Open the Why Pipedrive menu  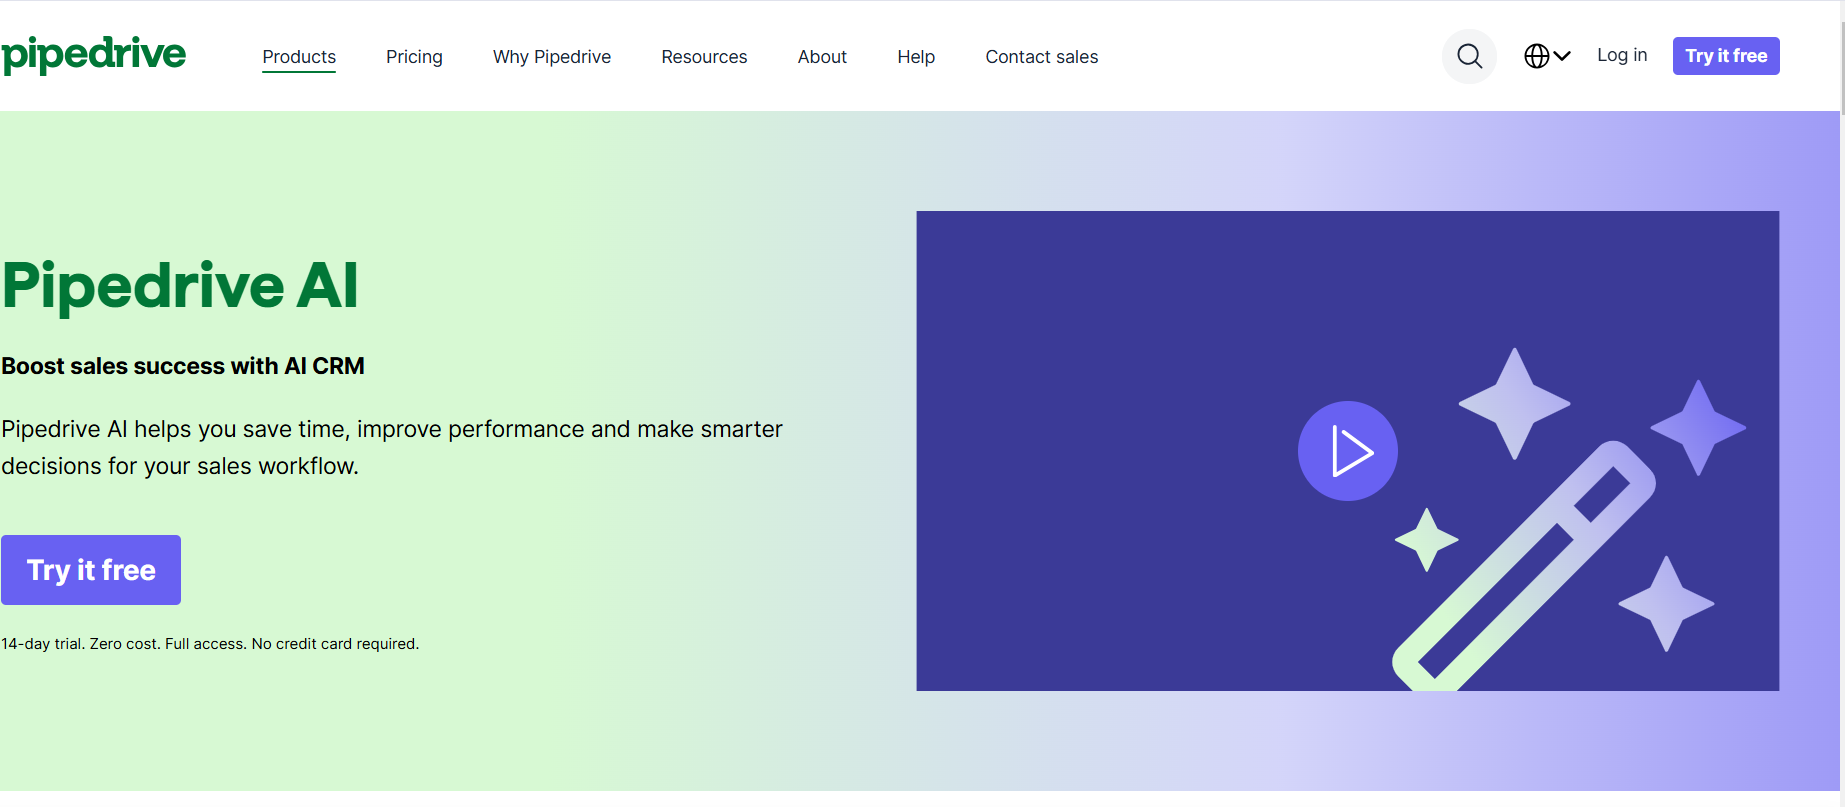[x=552, y=57]
